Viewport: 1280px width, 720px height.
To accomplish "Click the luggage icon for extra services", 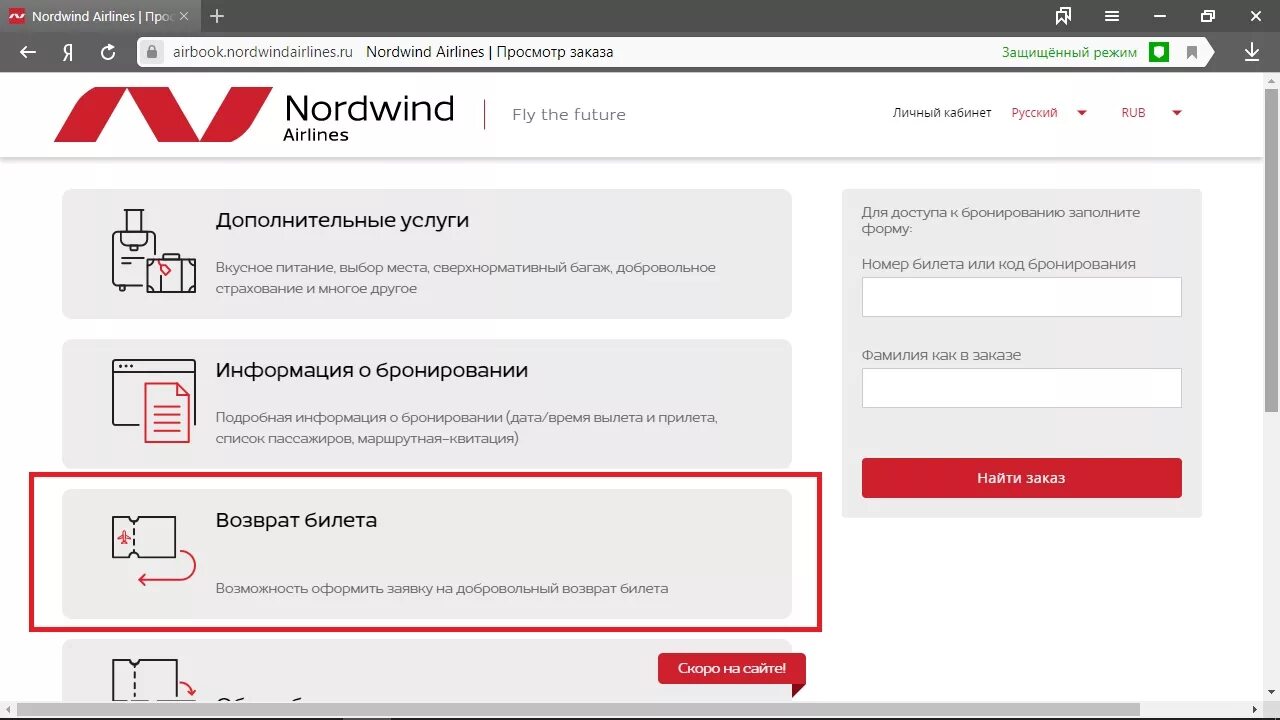I will point(153,251).
